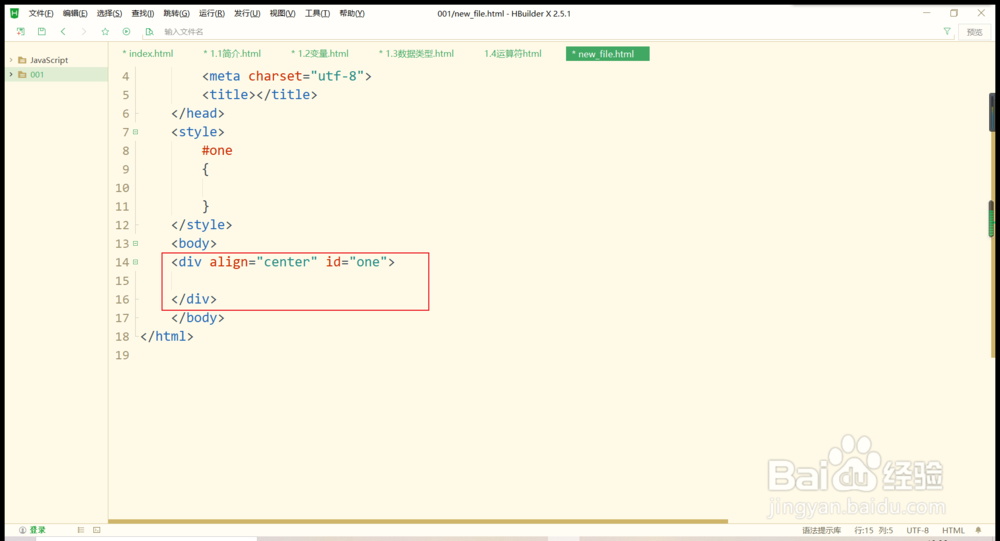Switch to the 1.1简介.html tab

point(232,54)
